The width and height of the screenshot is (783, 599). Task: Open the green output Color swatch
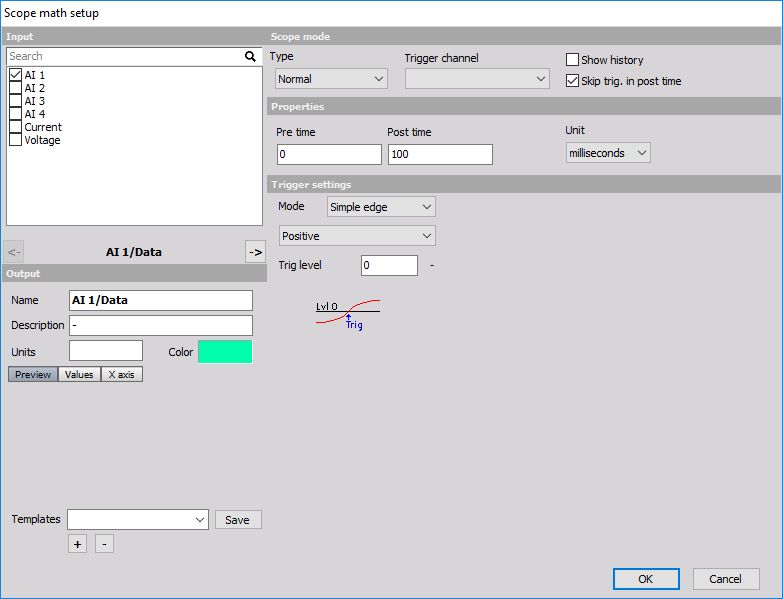point(225,351)
